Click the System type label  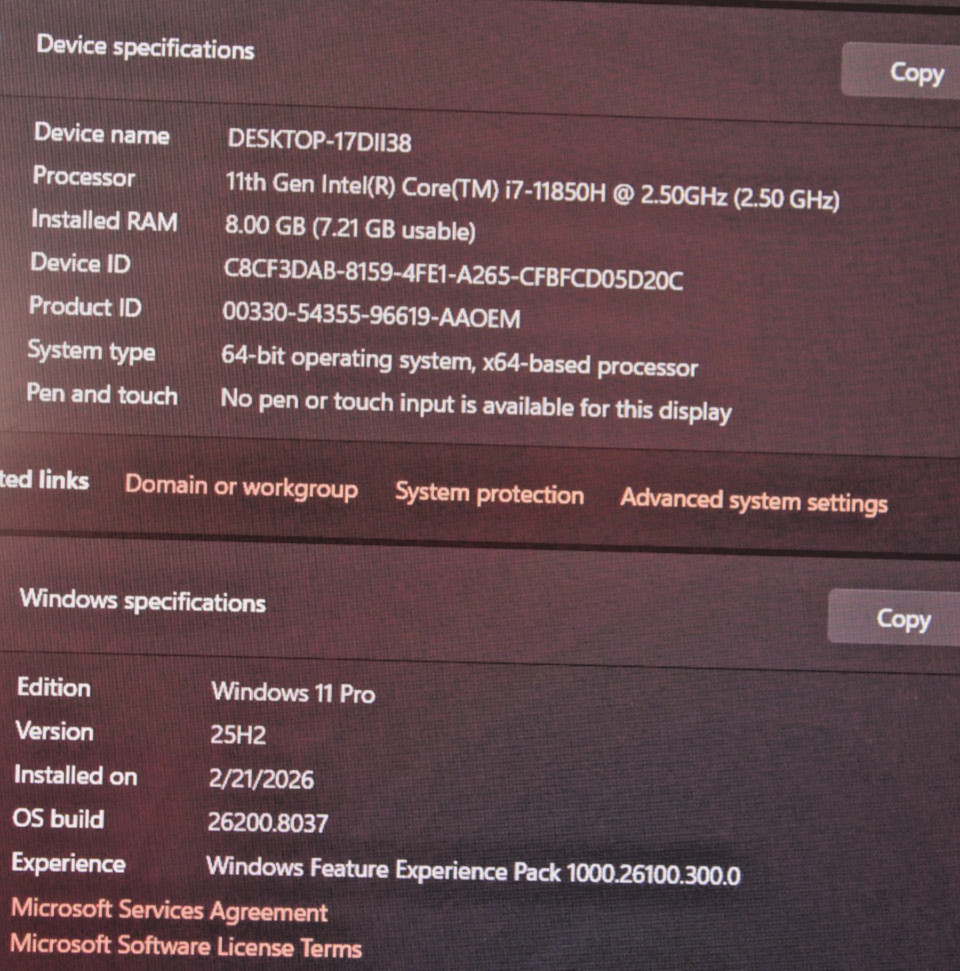click(x=92, y=351)
